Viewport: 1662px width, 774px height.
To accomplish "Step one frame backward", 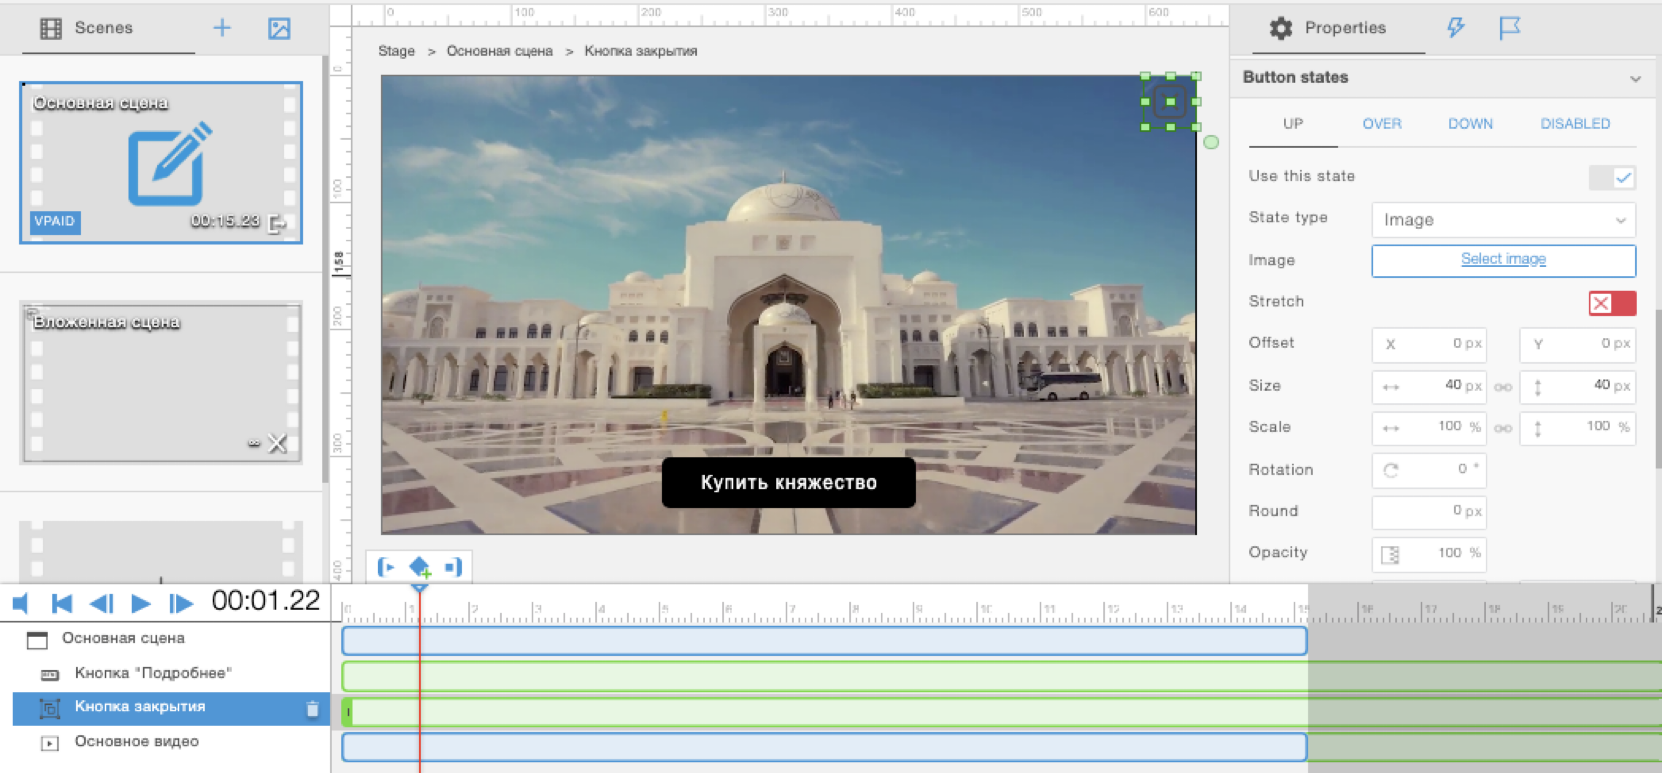I will pyautogui.click(x=101, y=603).
